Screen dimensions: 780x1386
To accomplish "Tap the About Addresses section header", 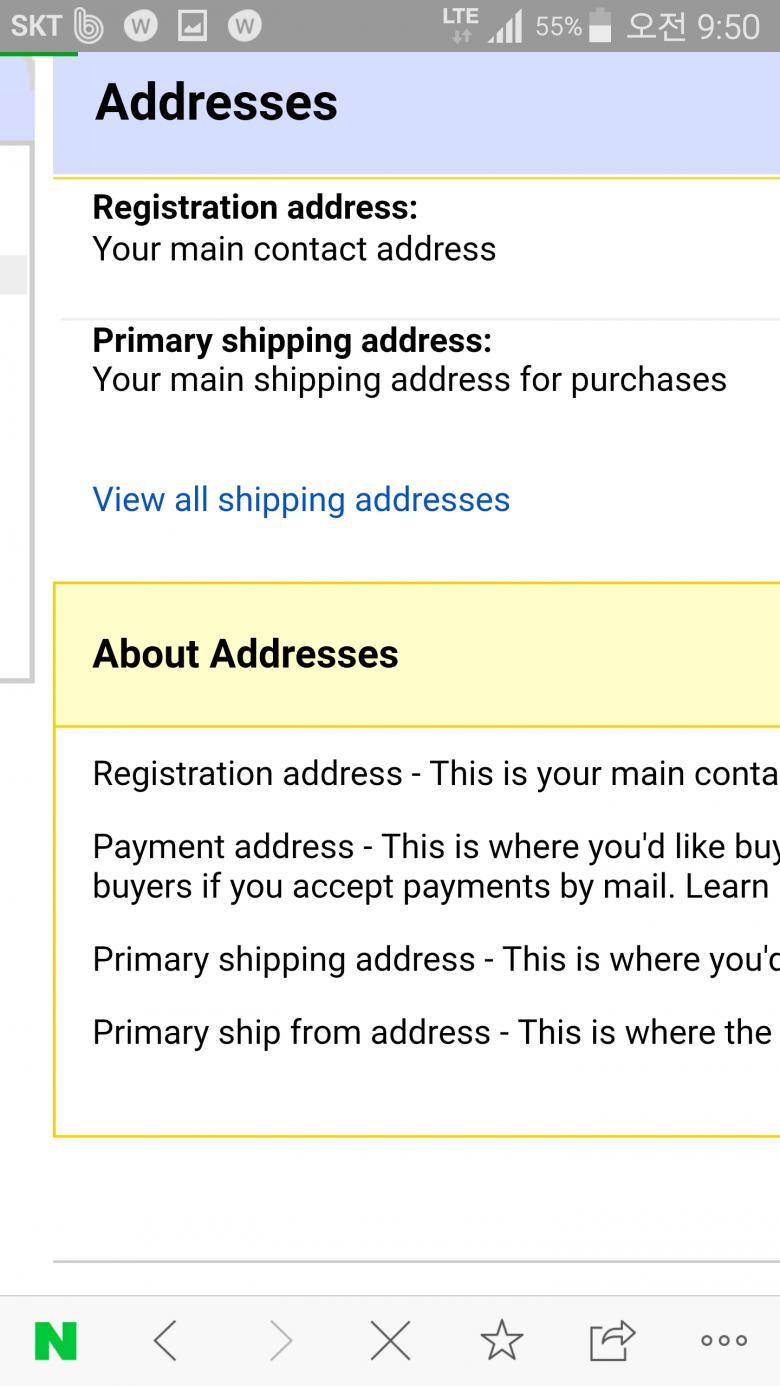I will tap(246, 654).
